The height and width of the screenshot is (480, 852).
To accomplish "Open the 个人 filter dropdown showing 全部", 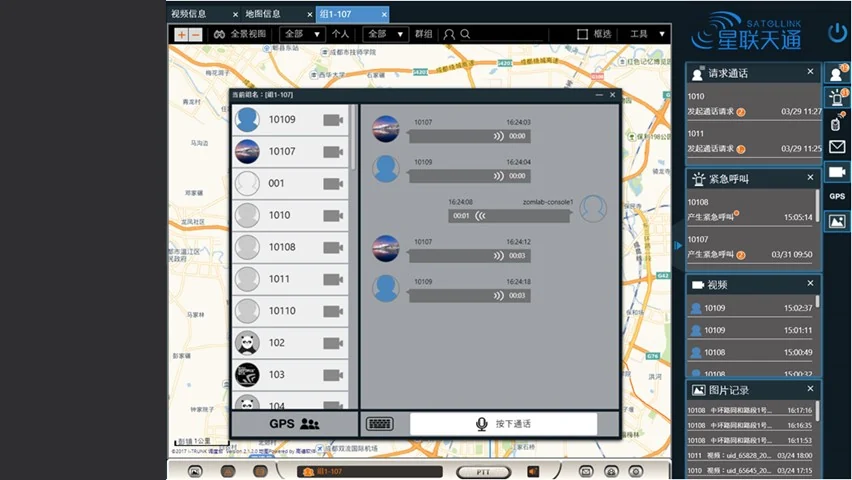I will tap(303, 34).
